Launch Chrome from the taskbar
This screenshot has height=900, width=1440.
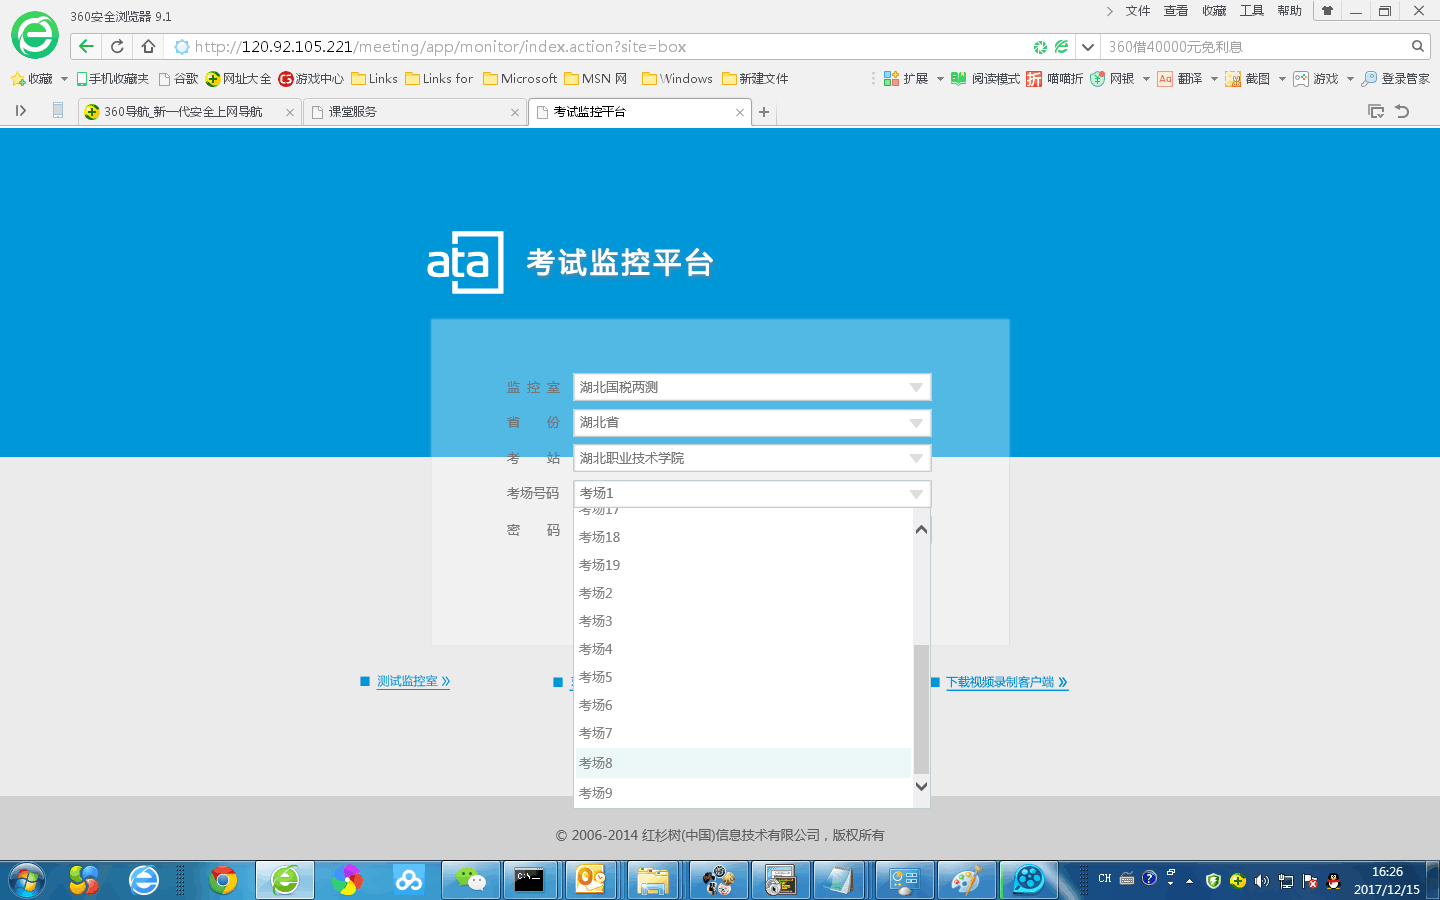(223, 880)
